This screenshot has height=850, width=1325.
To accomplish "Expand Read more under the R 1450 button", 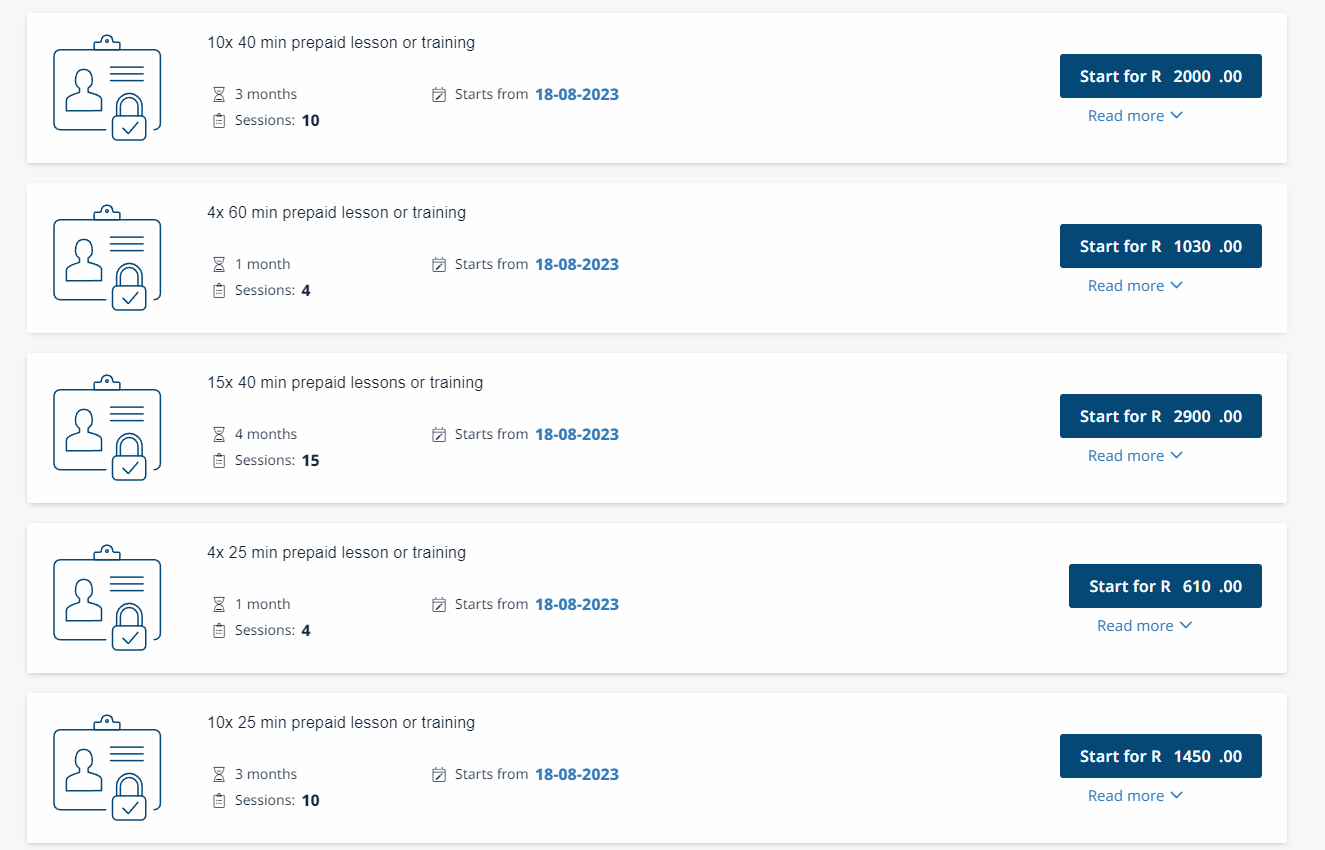I will pos(1135,796).
